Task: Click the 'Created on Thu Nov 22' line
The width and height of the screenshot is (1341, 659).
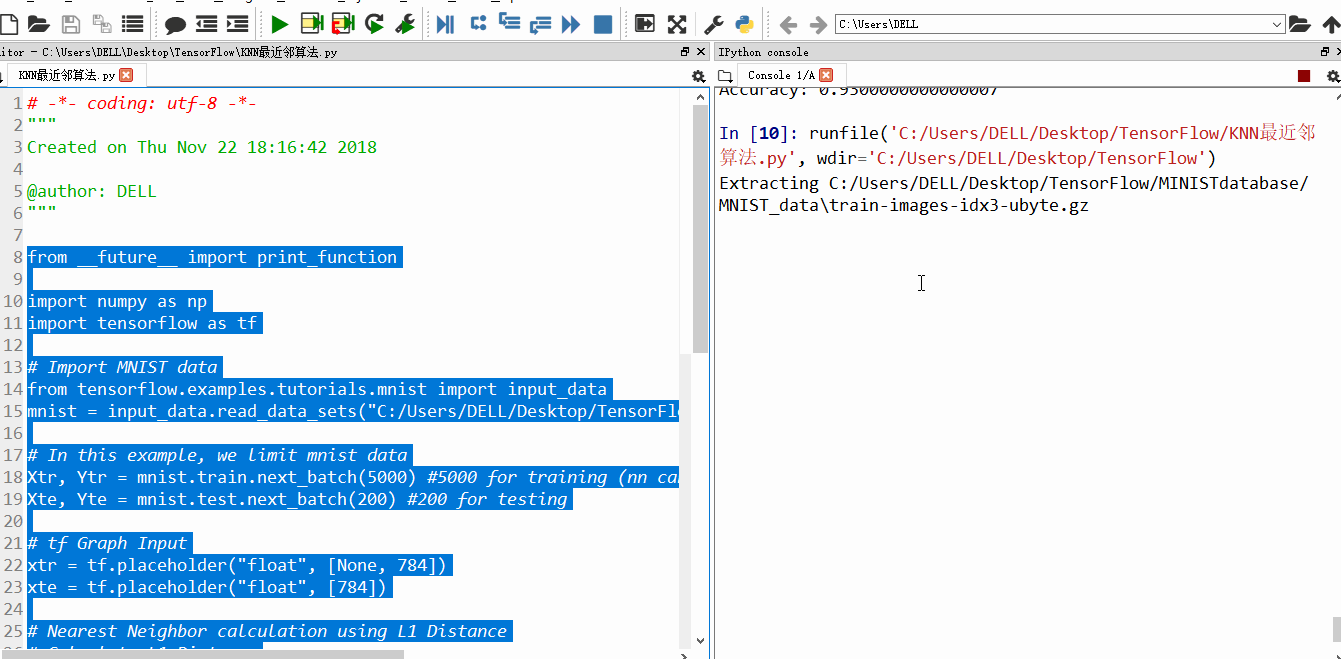Action: coord(202,147)
